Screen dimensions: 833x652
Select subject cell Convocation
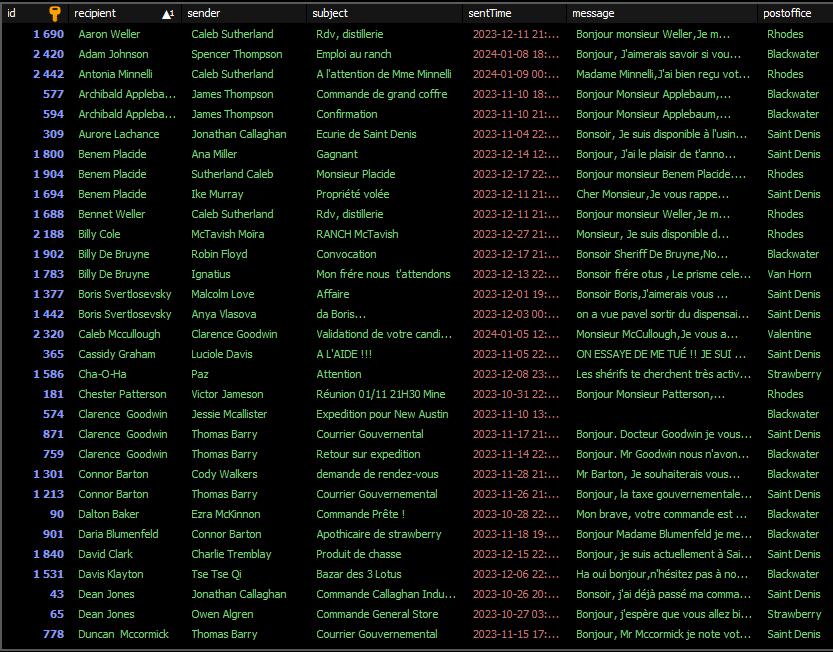(346, 254)
